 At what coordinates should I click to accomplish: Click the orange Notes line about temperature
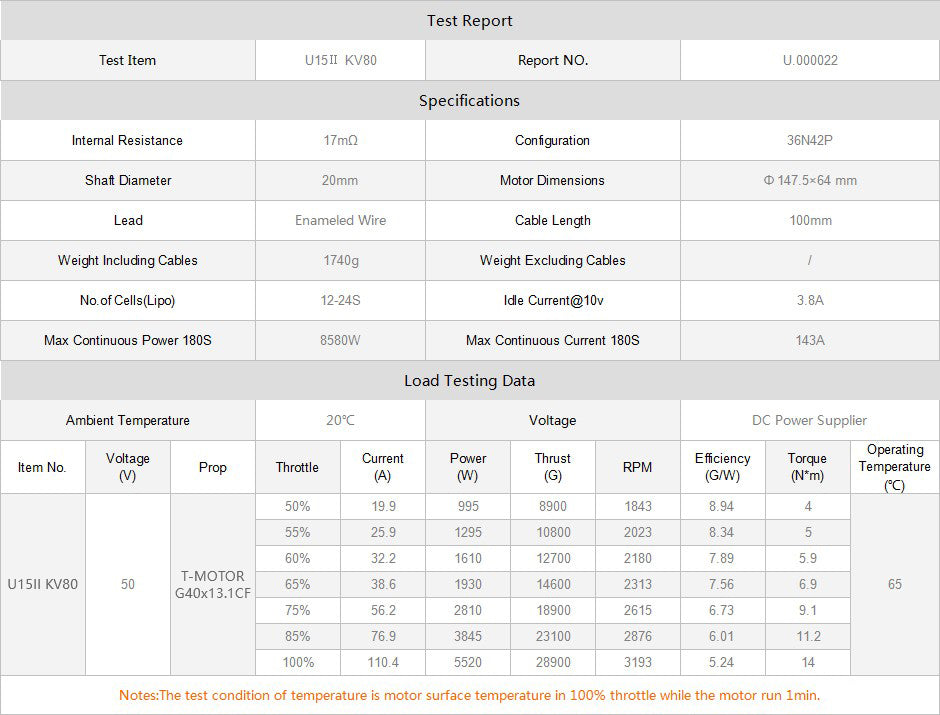pos(469,696)
